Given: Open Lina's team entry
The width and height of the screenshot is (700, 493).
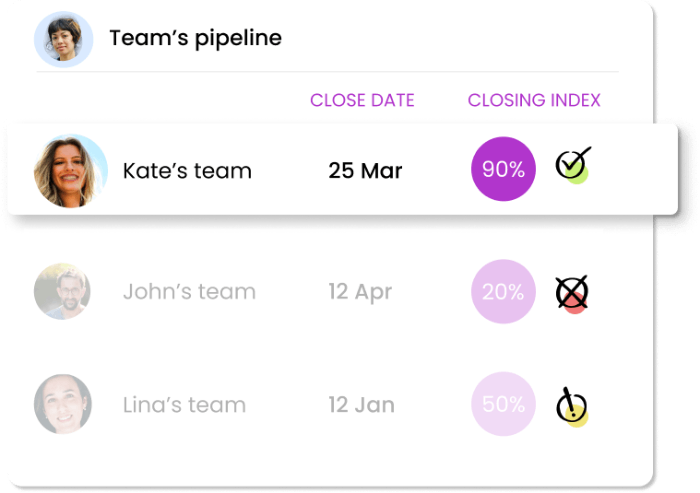Looking at the screenshot, I should (184, 405).
